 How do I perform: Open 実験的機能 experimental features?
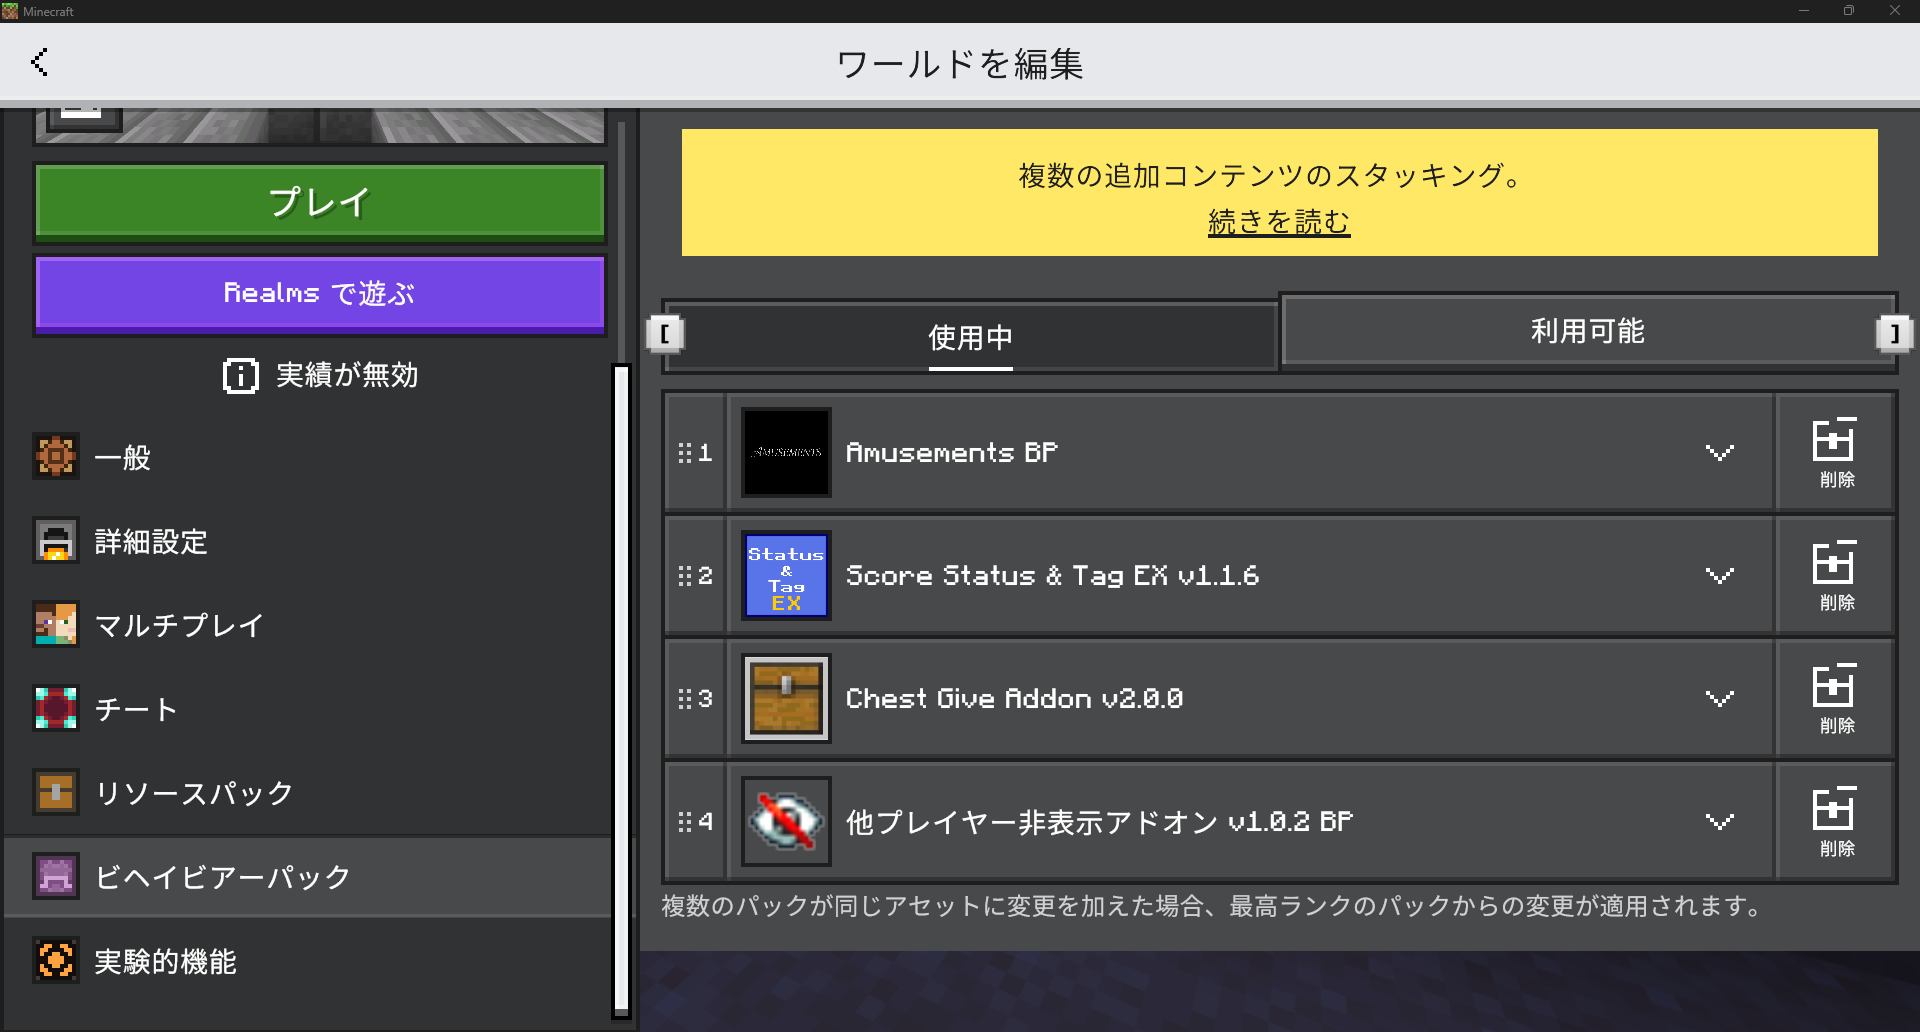(165, 961)
